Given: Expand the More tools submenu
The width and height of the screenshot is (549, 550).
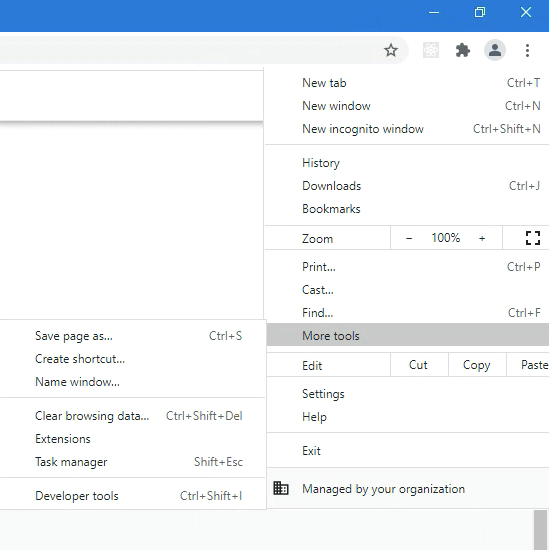Looking at the screenshot, I should click(x=408, y=336).
